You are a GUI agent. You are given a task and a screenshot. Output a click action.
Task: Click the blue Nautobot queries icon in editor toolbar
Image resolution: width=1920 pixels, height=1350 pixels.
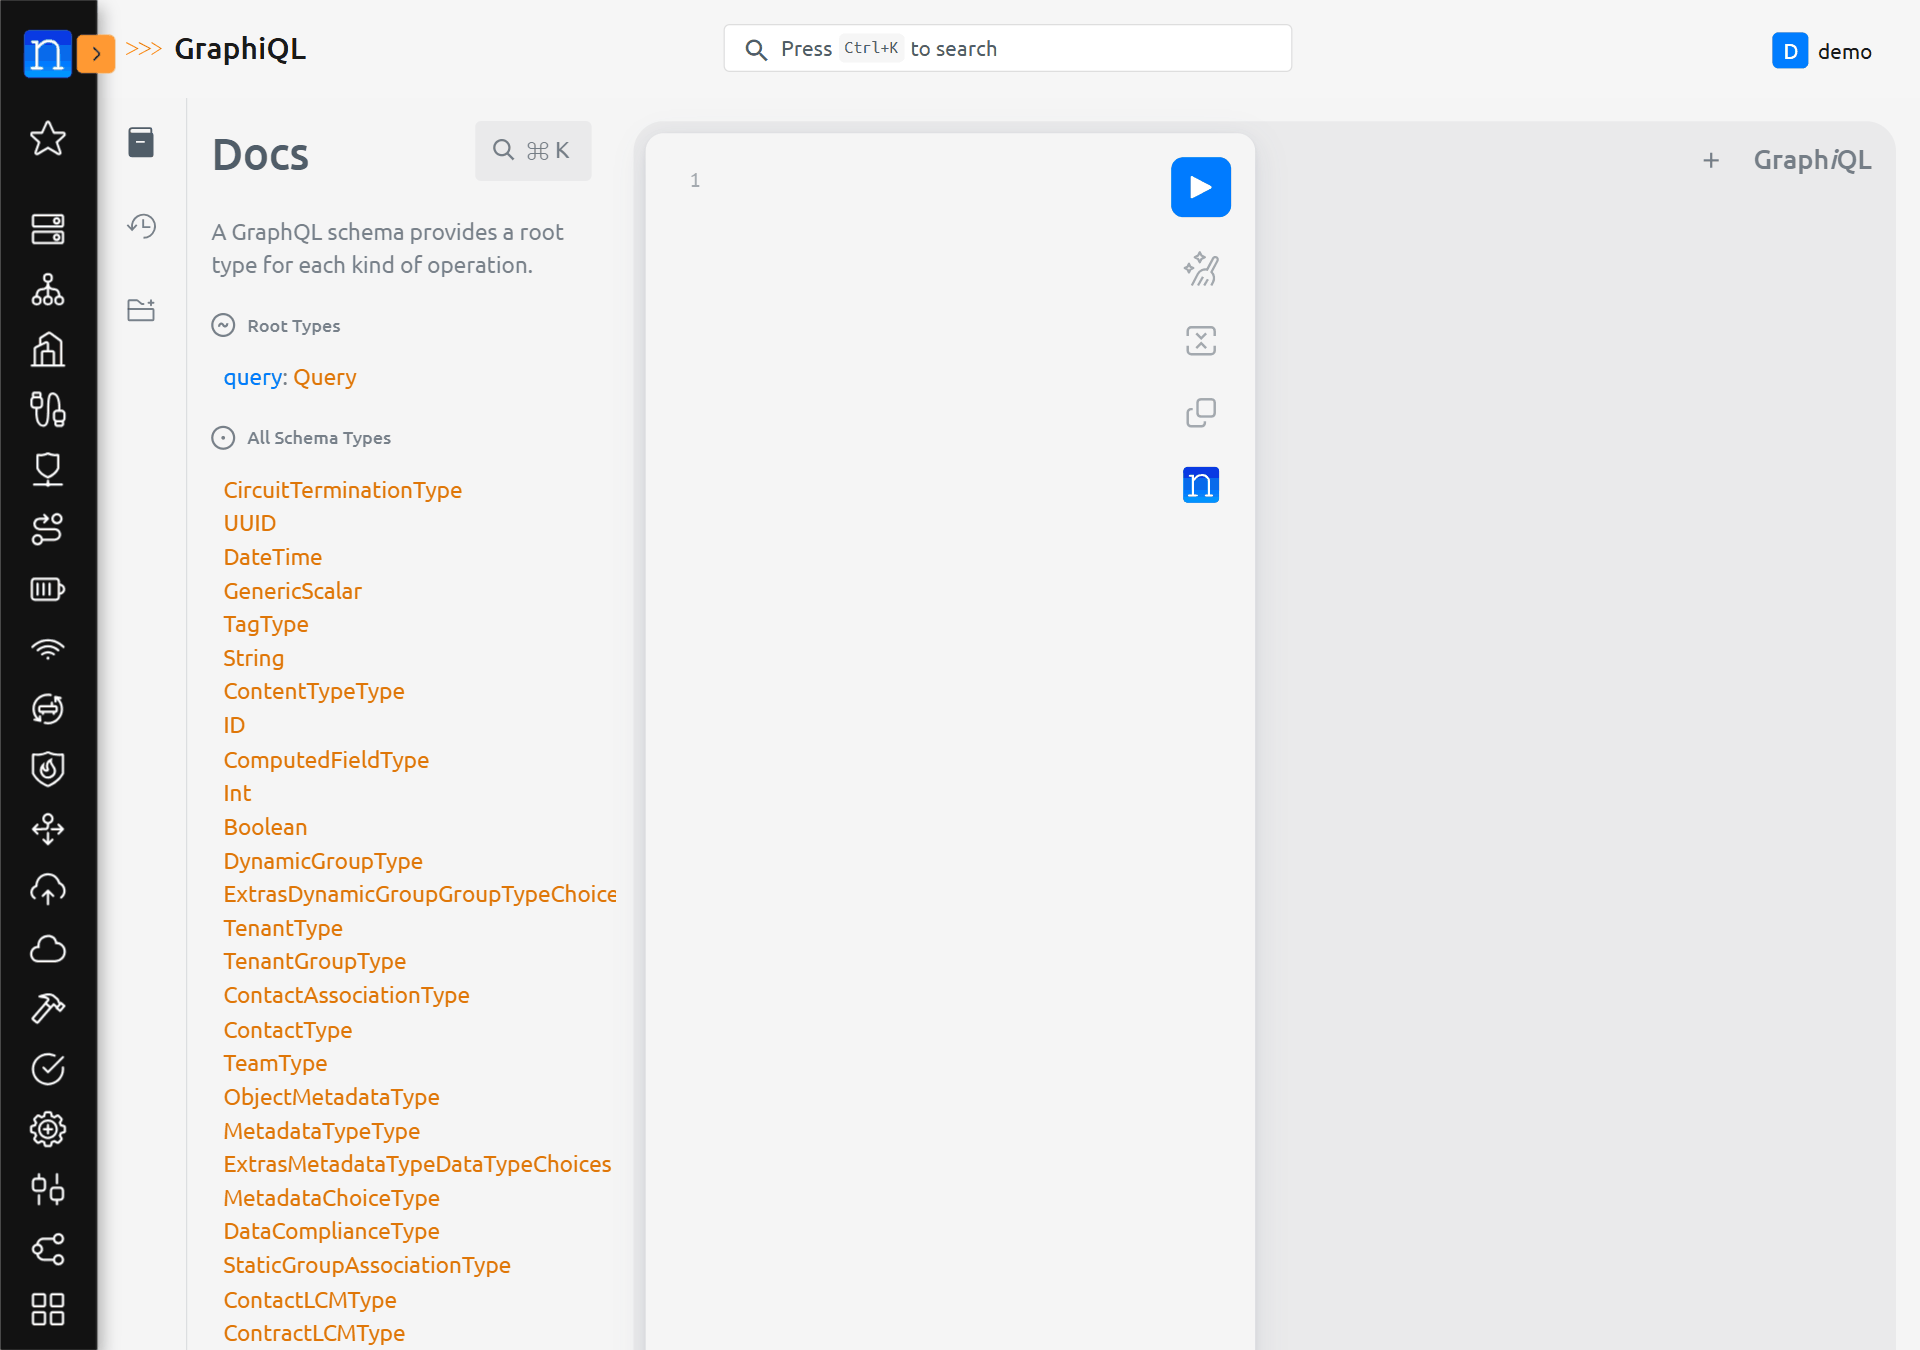(x=1200, y=485)
